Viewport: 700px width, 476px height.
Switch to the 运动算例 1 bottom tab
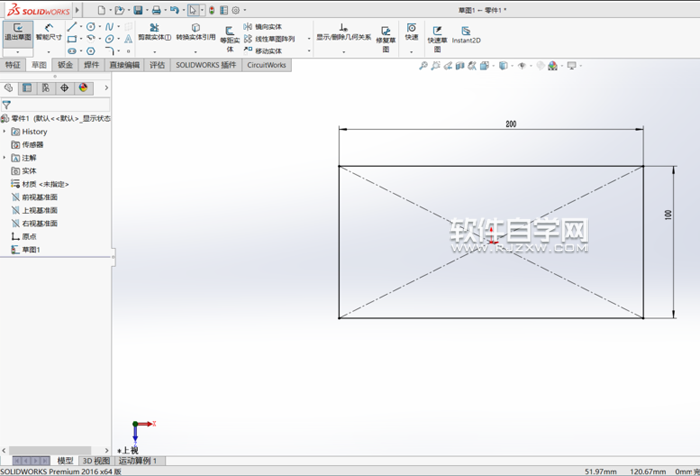[x=138, y=460]
